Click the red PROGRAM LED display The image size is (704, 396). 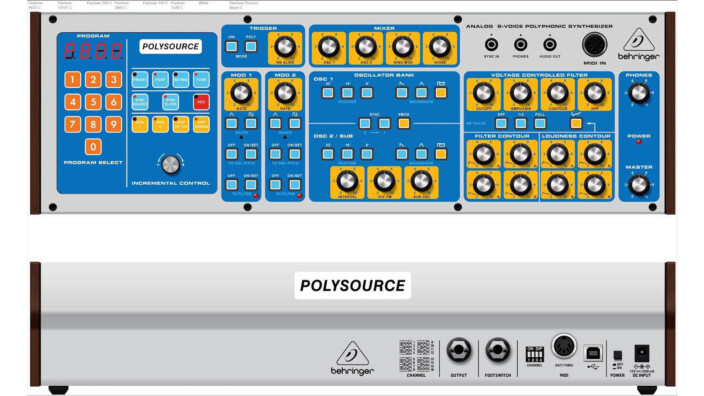[93, 51]
